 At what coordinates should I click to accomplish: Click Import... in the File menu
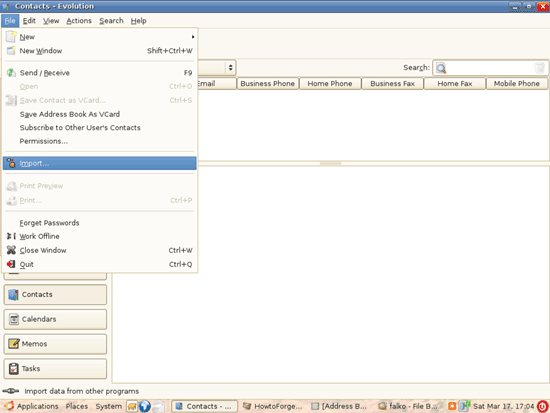point(100,163)
